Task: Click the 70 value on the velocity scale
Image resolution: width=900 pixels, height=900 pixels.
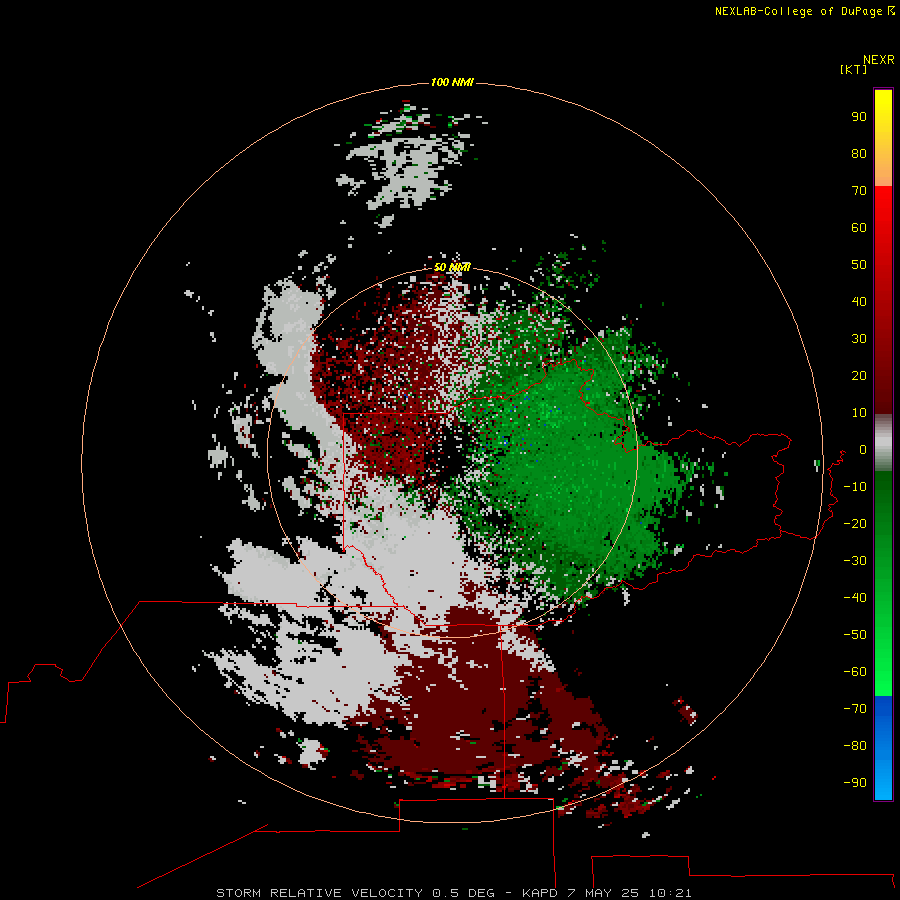Action: pyautogui.click(x=859, y=191)
